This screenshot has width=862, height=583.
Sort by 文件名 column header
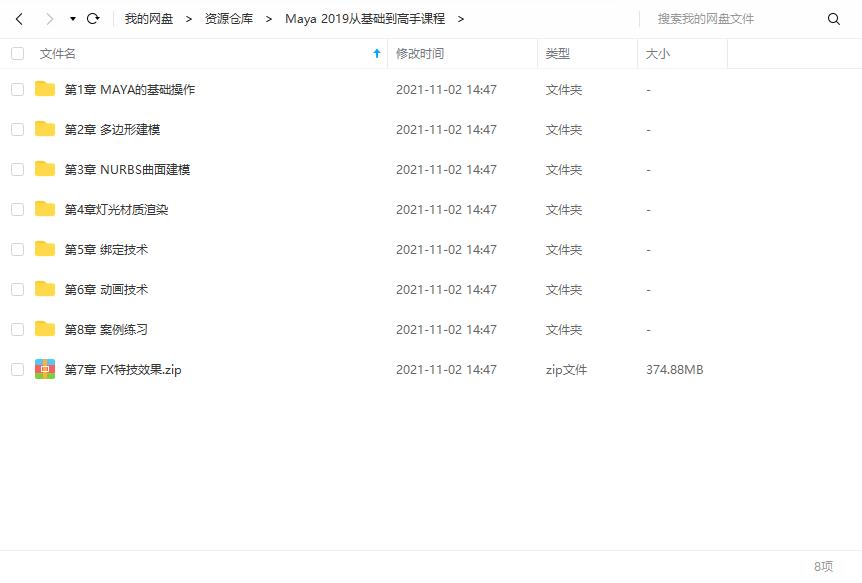pos(58,53)
